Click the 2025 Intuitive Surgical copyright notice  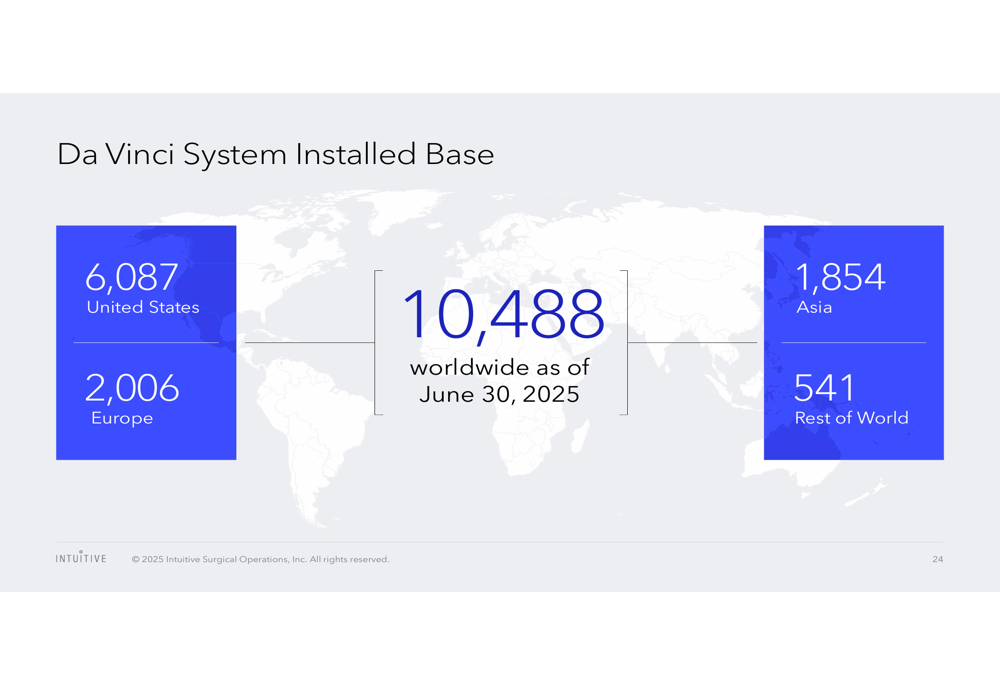point(260,559)
